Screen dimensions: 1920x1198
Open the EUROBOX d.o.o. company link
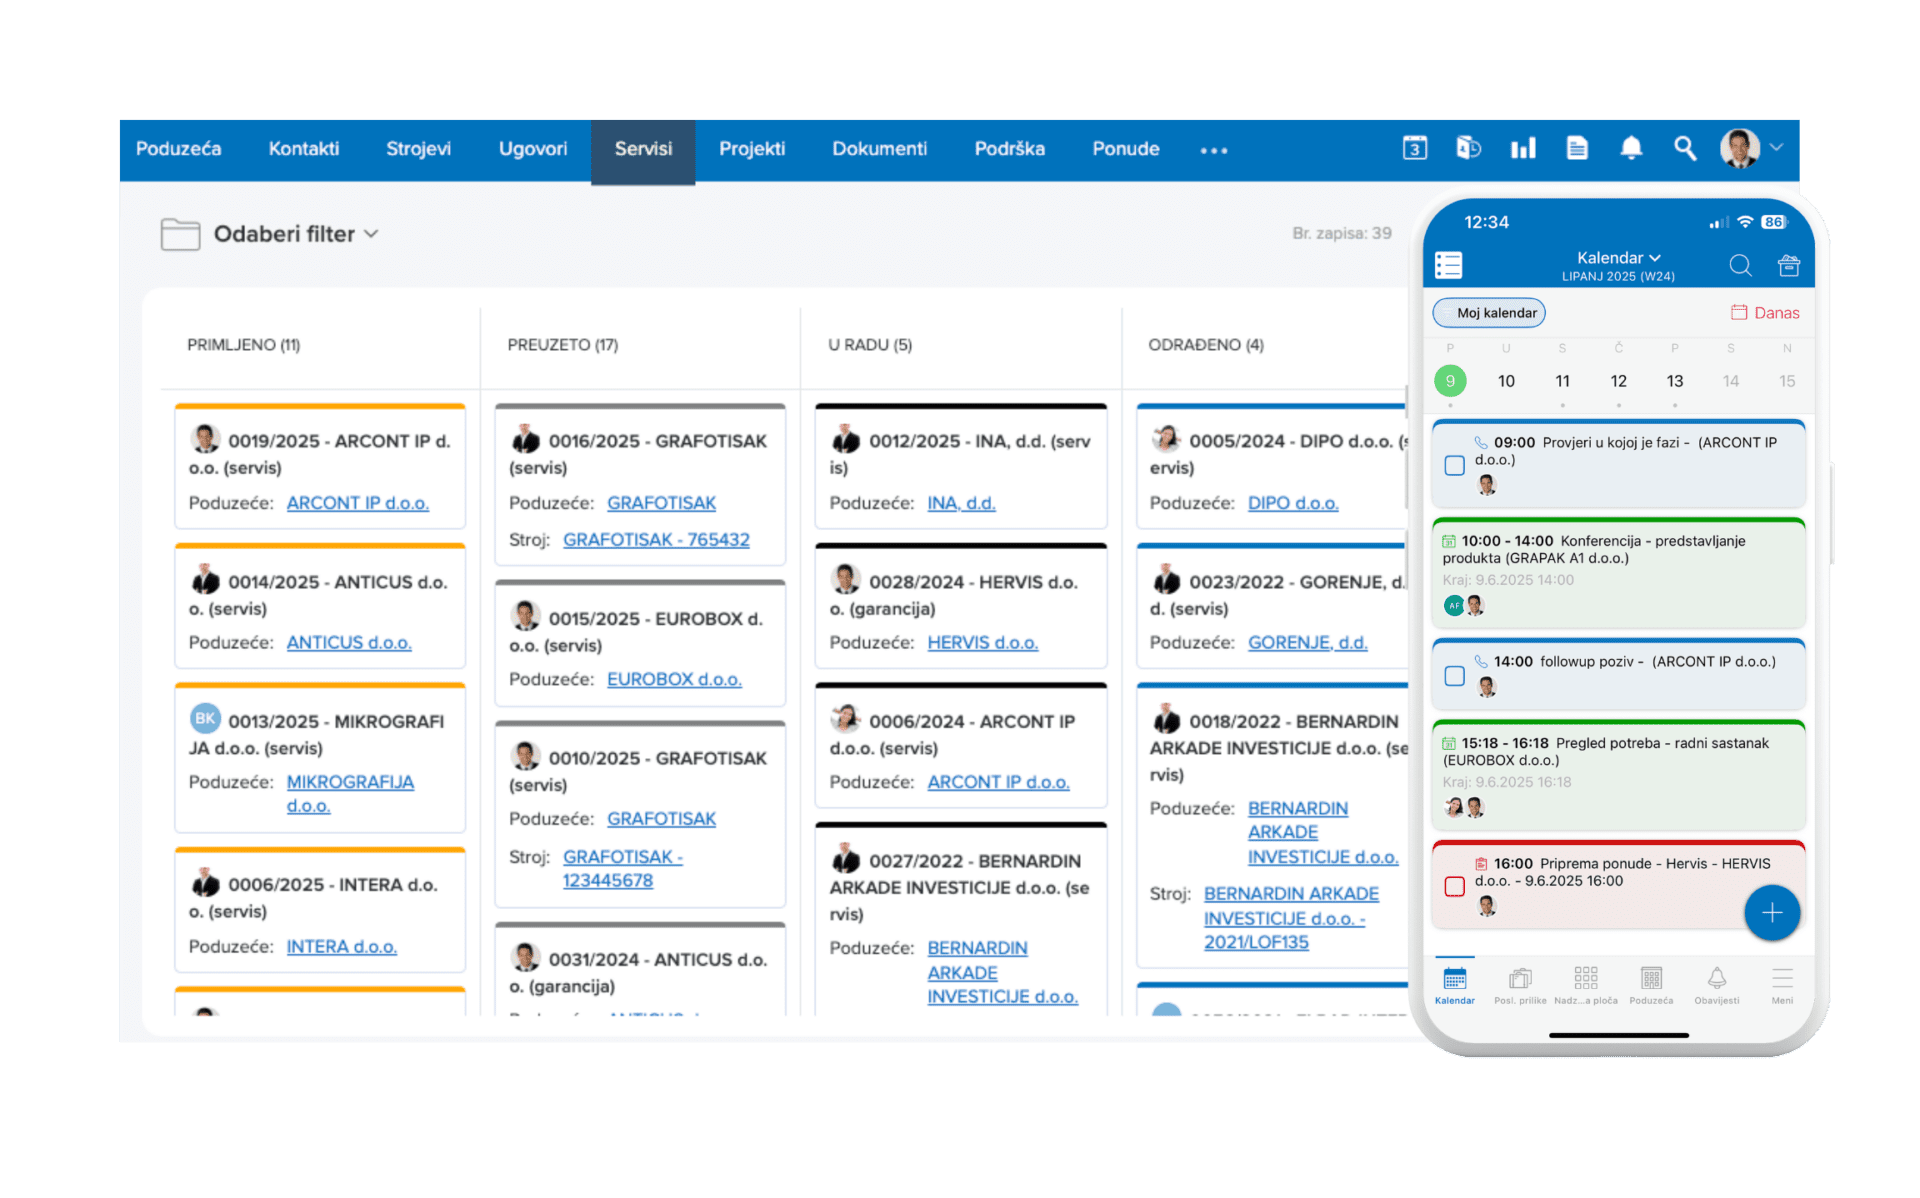pos(674,679)
